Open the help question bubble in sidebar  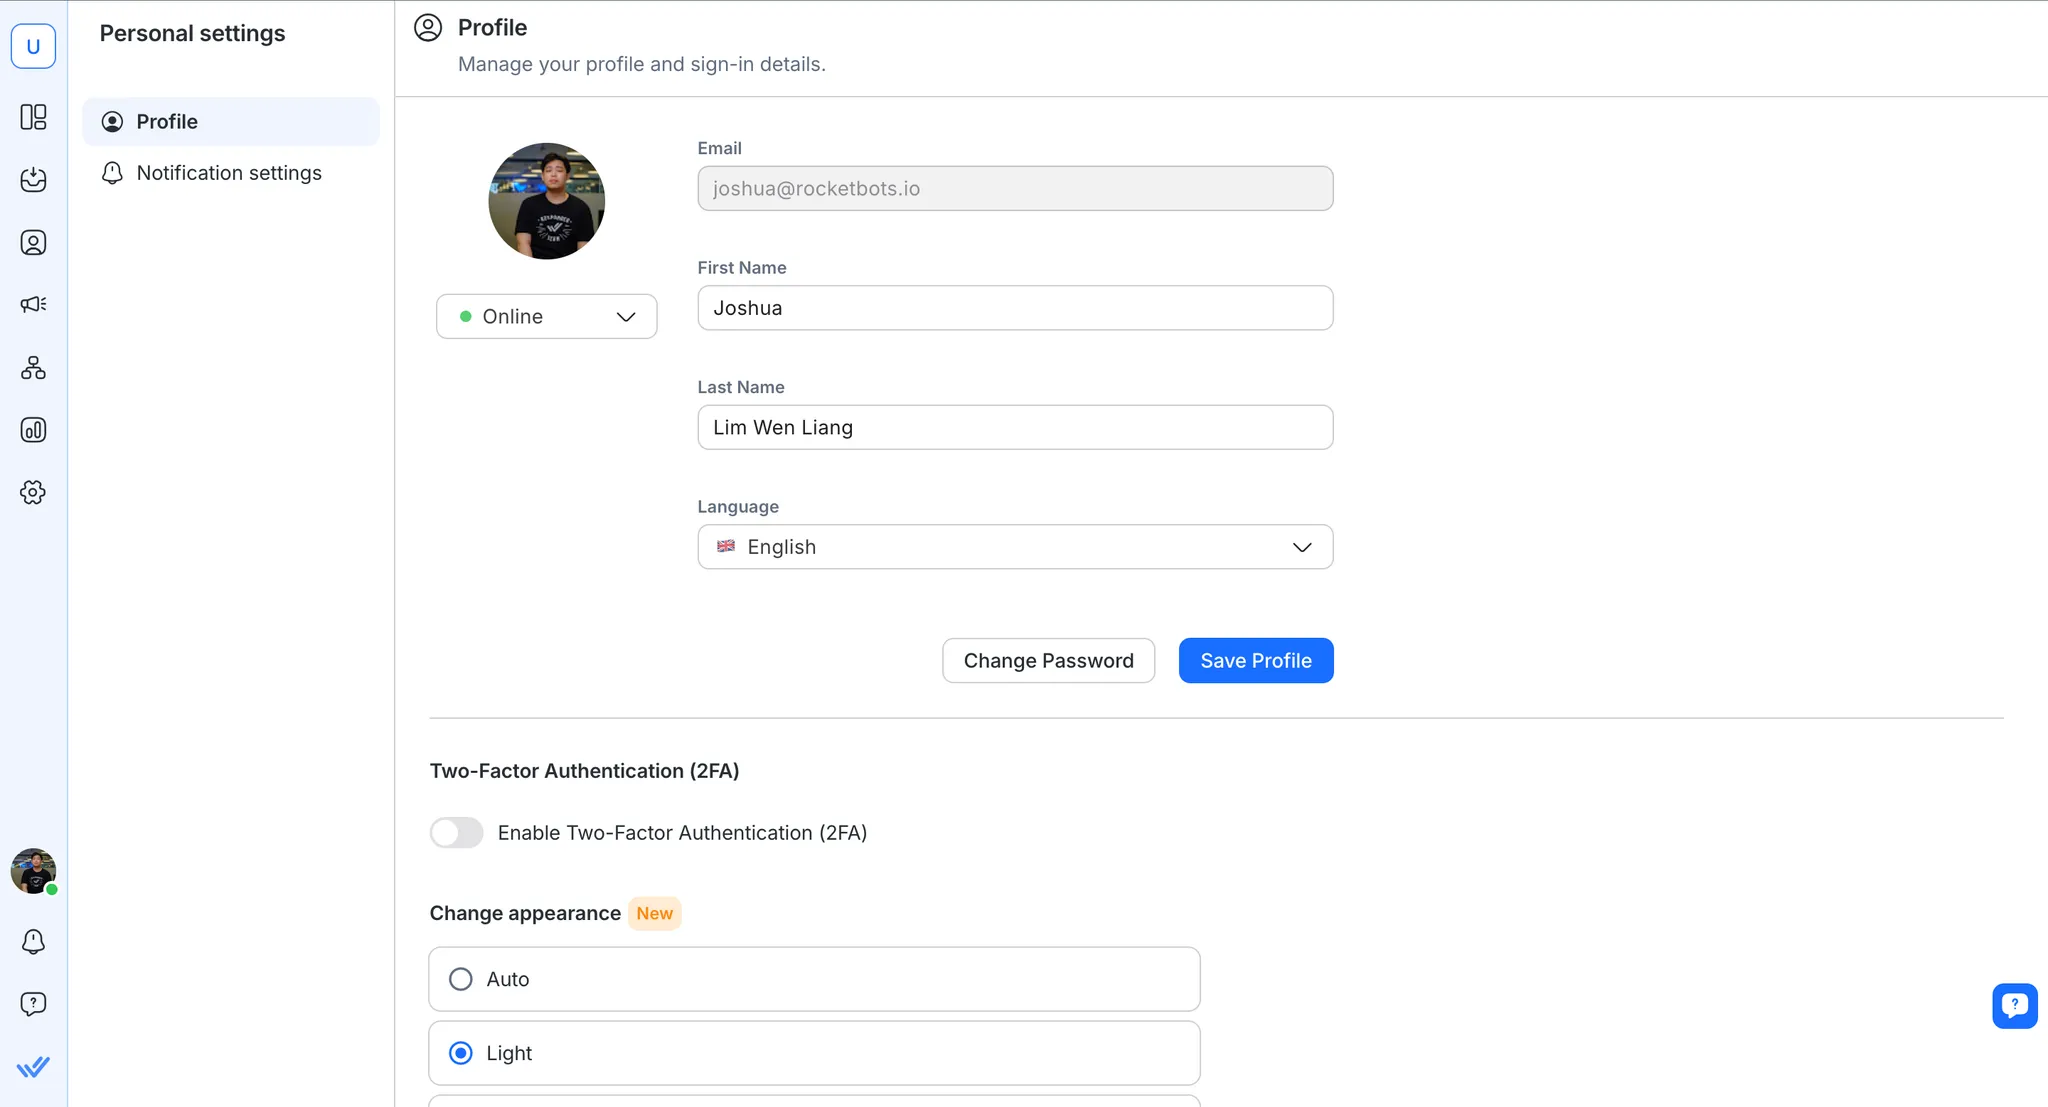point(33,1003)
